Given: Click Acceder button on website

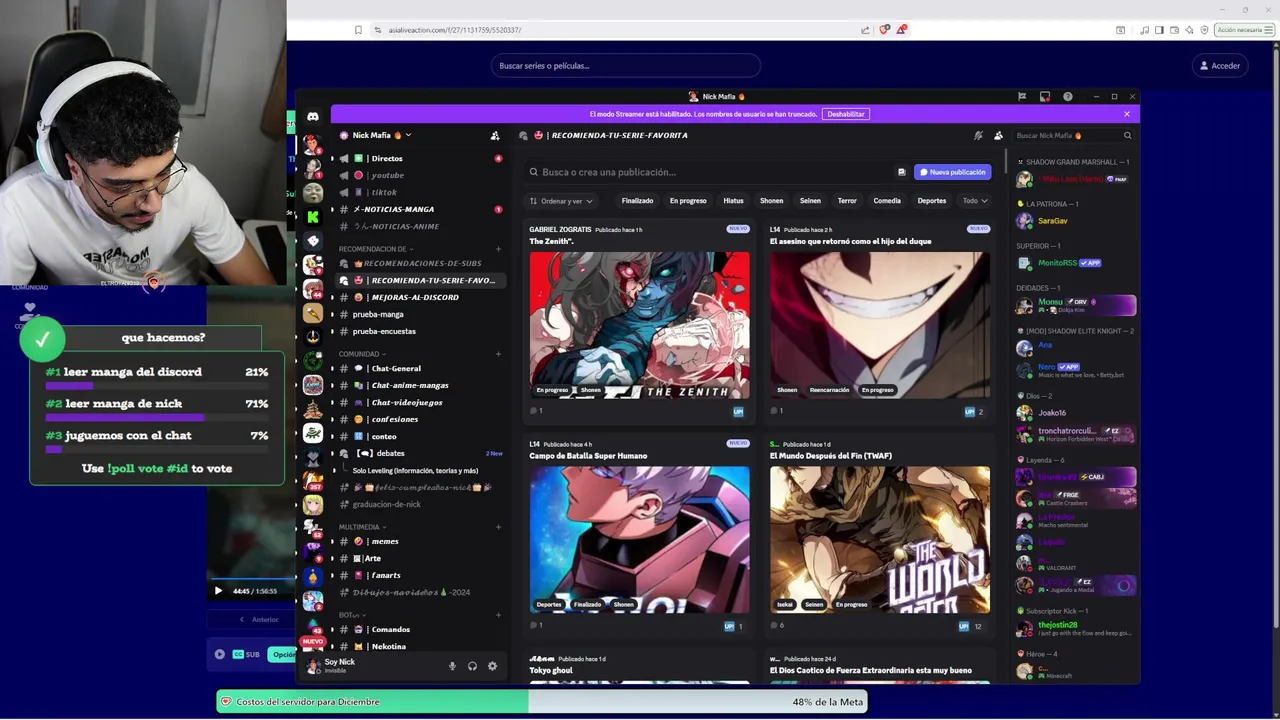Looking at the screenshot, I should pyautogui.click(x=1220, y=66).
